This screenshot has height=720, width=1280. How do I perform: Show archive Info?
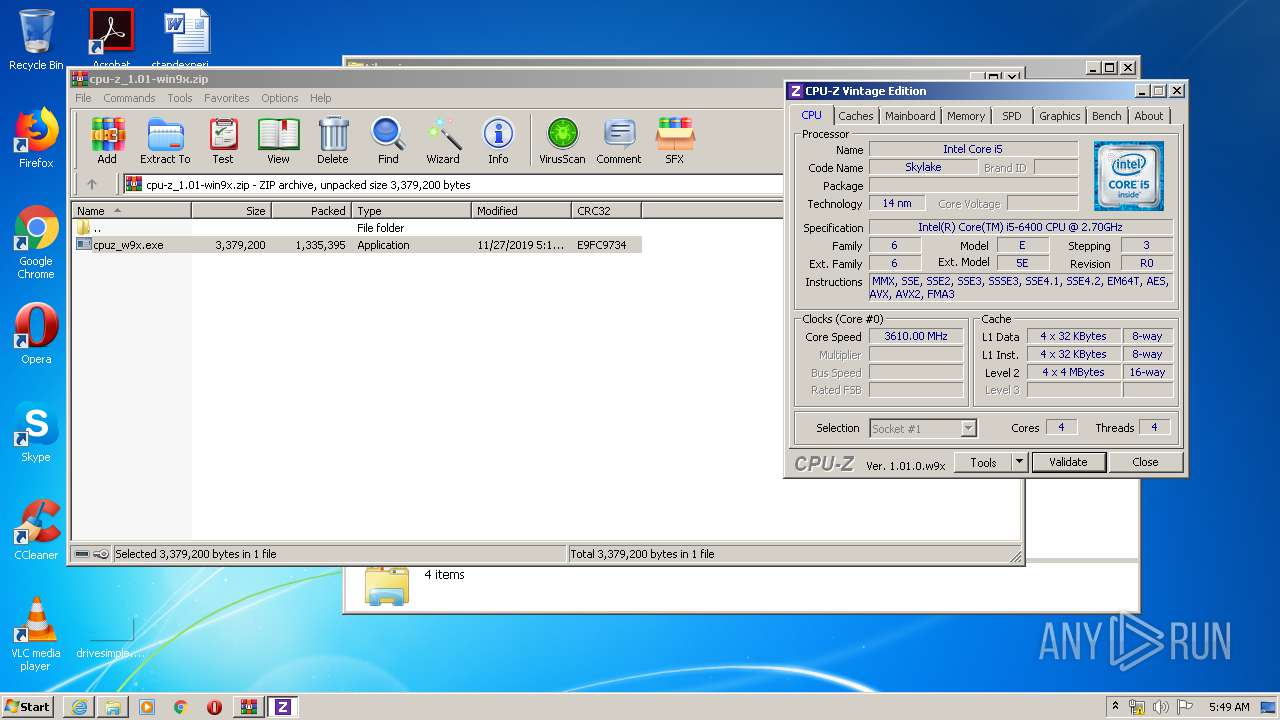pyautogui.click(x=498, y=140)
